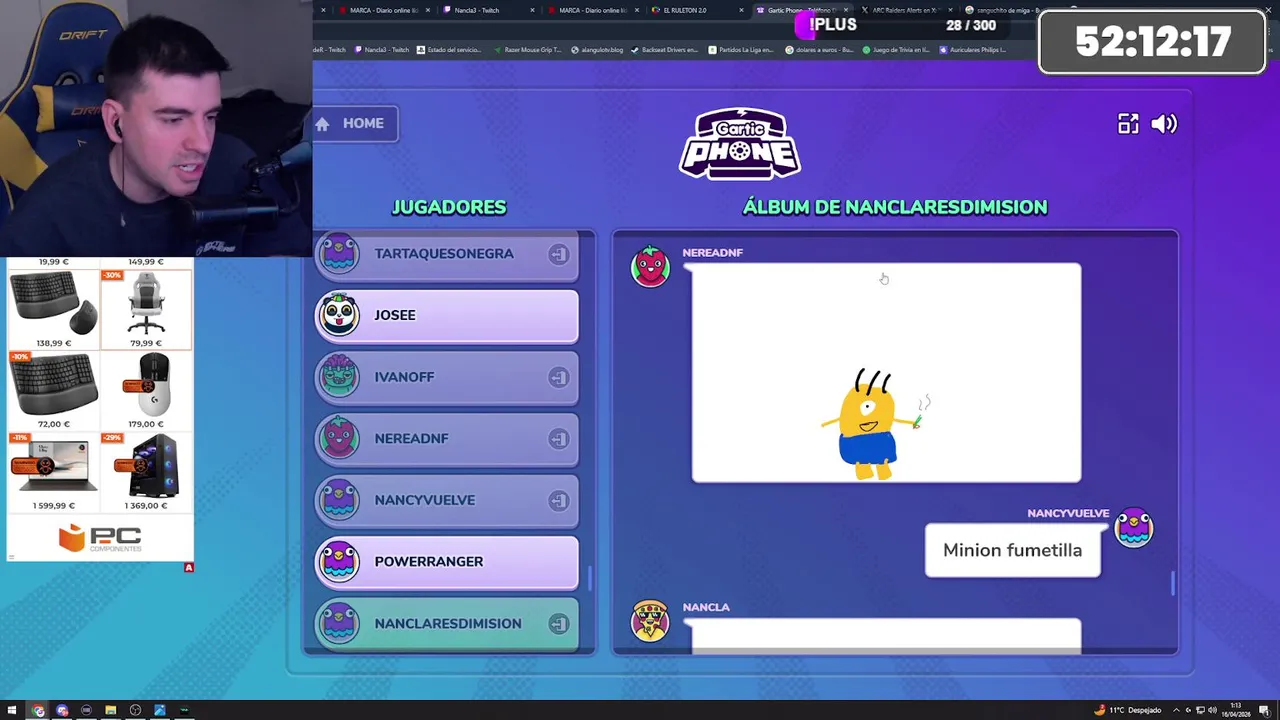Screen dimensions: 1280x720
Task: Expand the system tray hidden icons chevron
Action: point(1176,710)
